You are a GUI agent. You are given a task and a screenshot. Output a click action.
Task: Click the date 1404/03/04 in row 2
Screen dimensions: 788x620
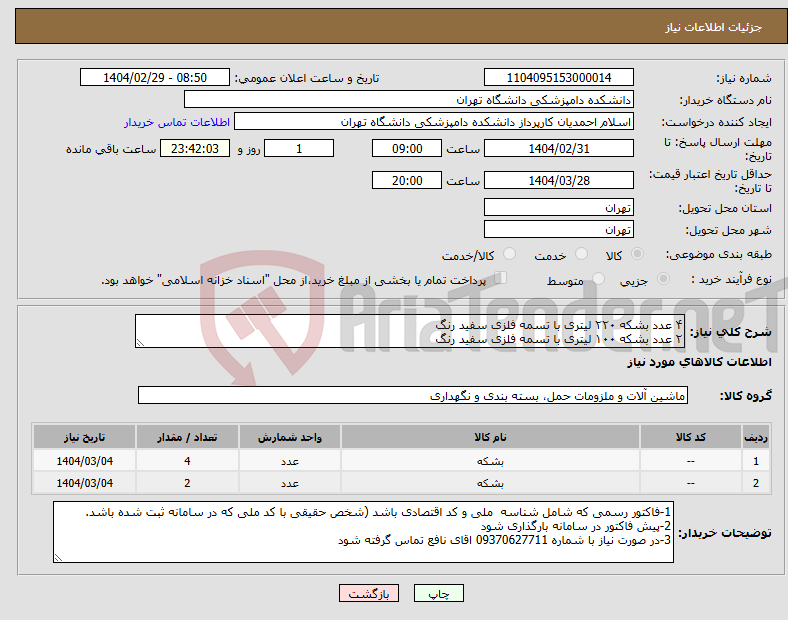click(x=84, y=483)
